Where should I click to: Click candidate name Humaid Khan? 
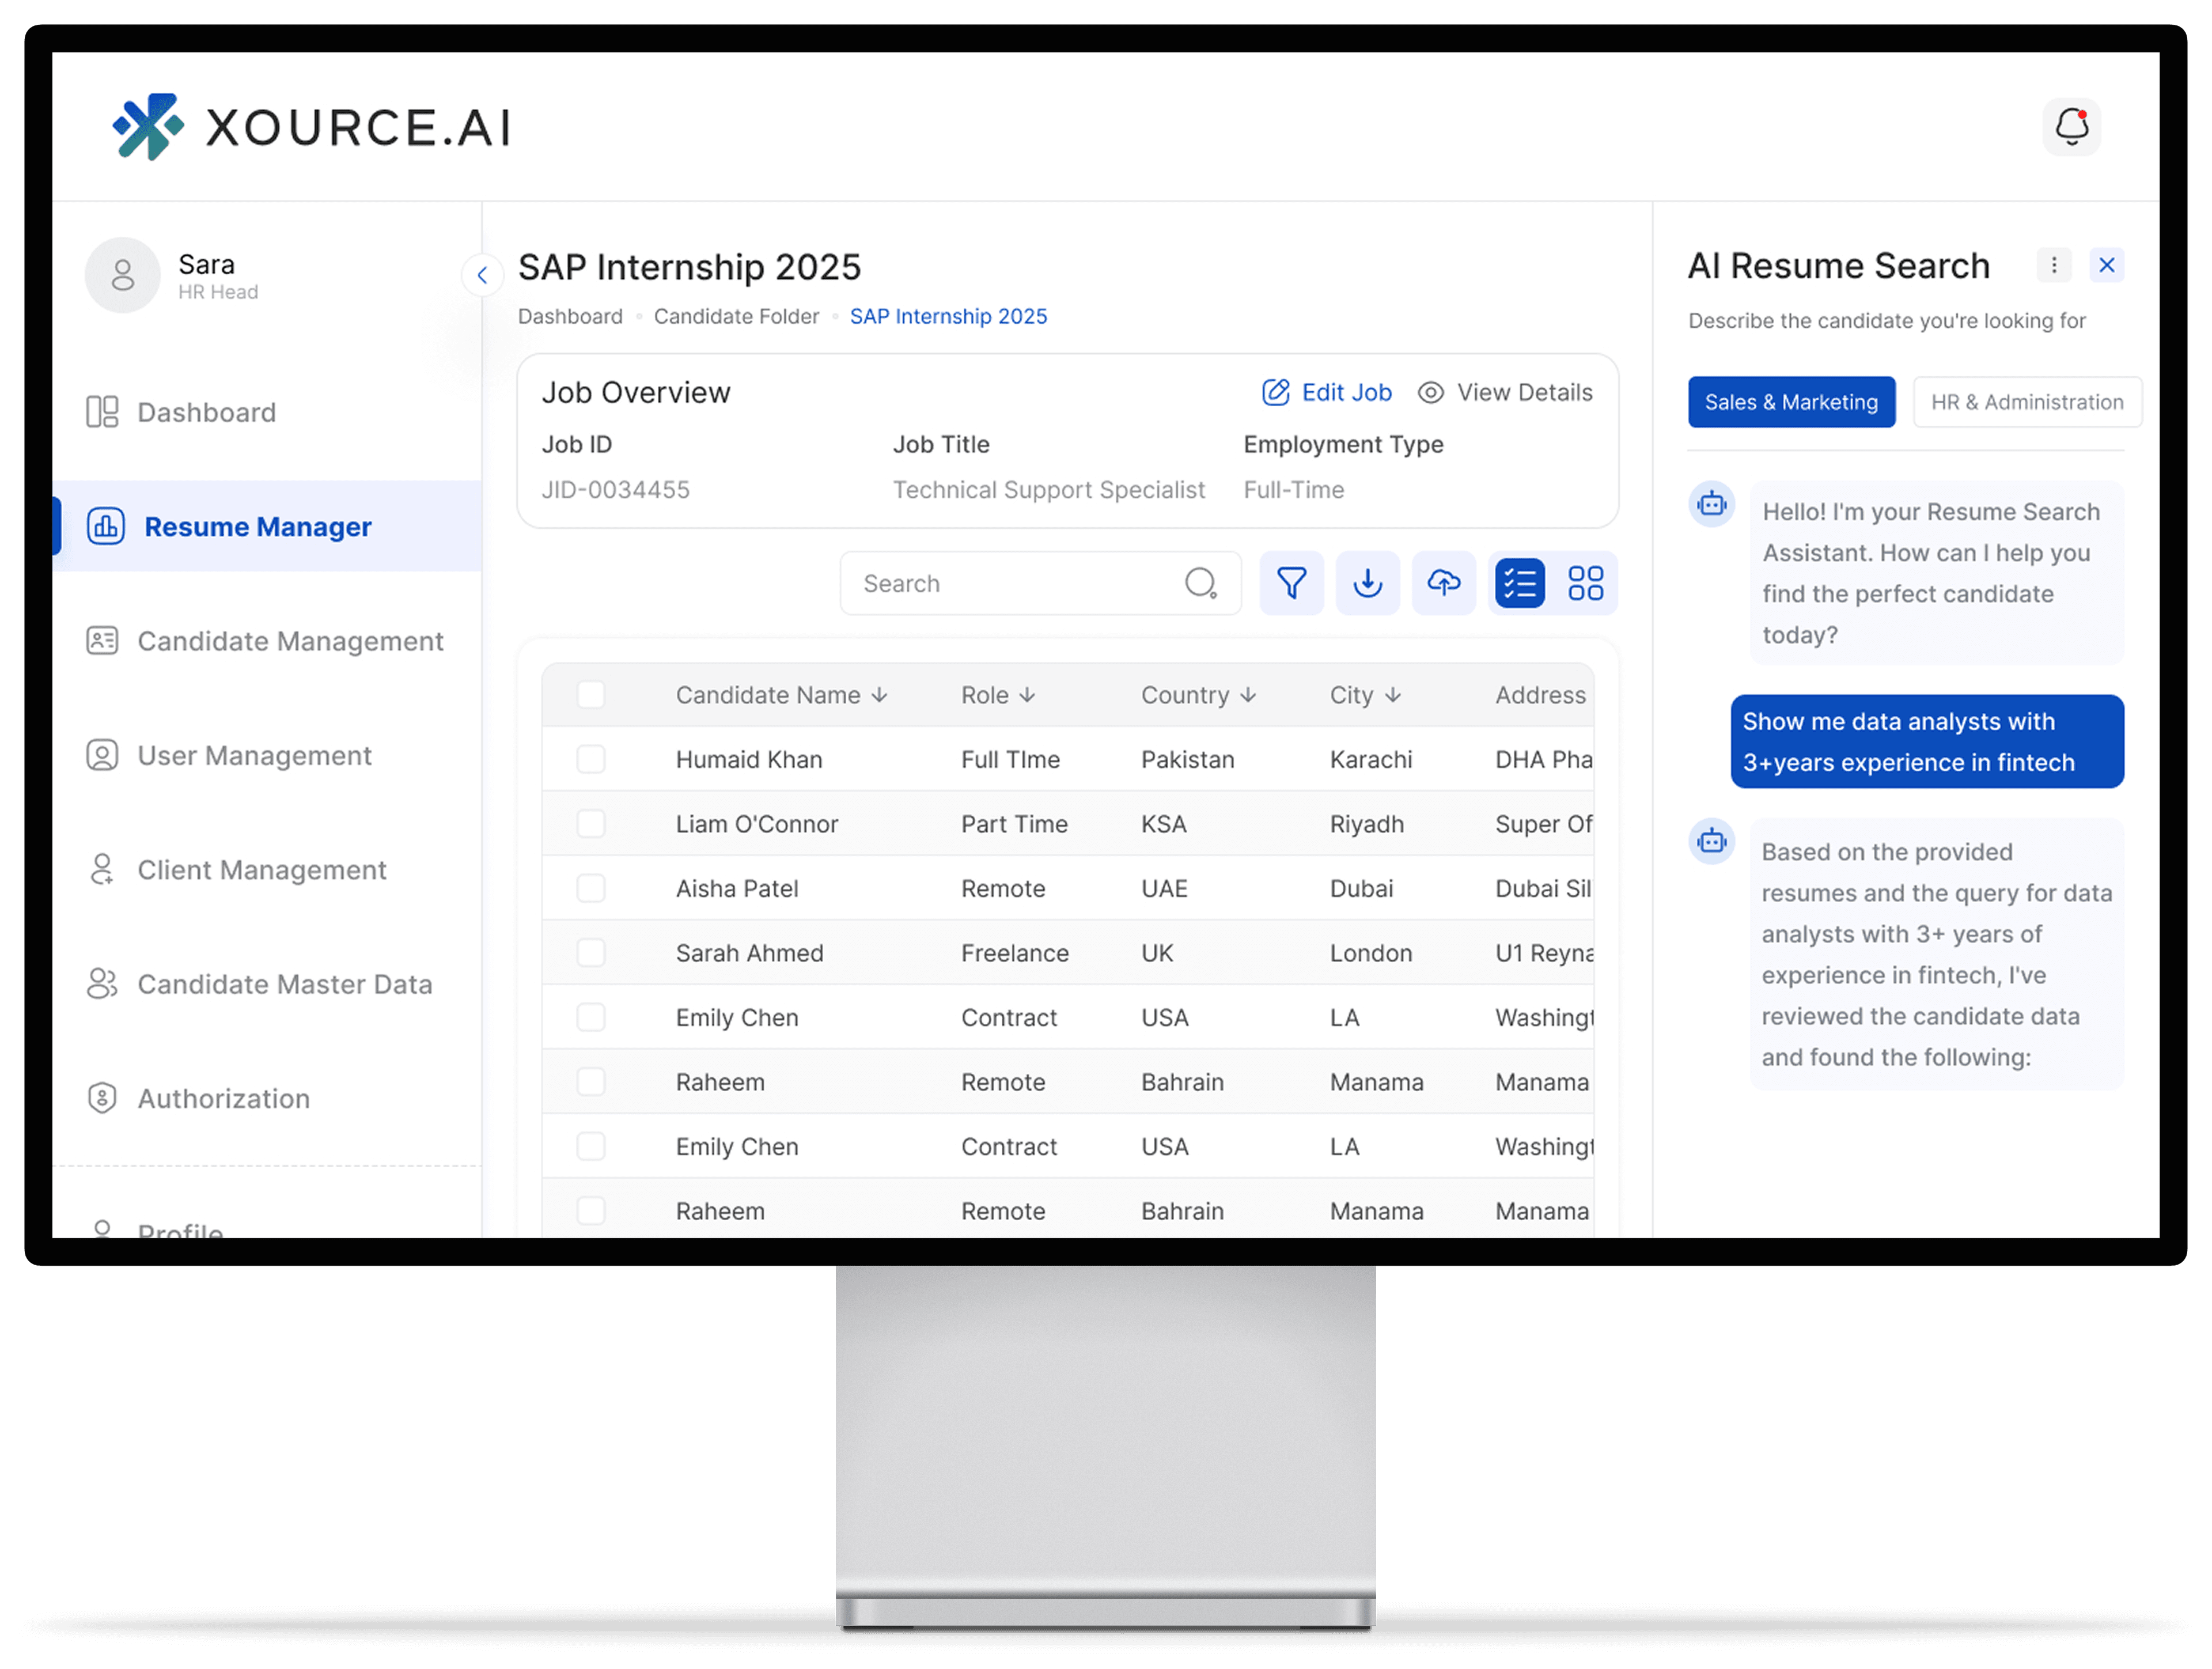tap(749, 760)
